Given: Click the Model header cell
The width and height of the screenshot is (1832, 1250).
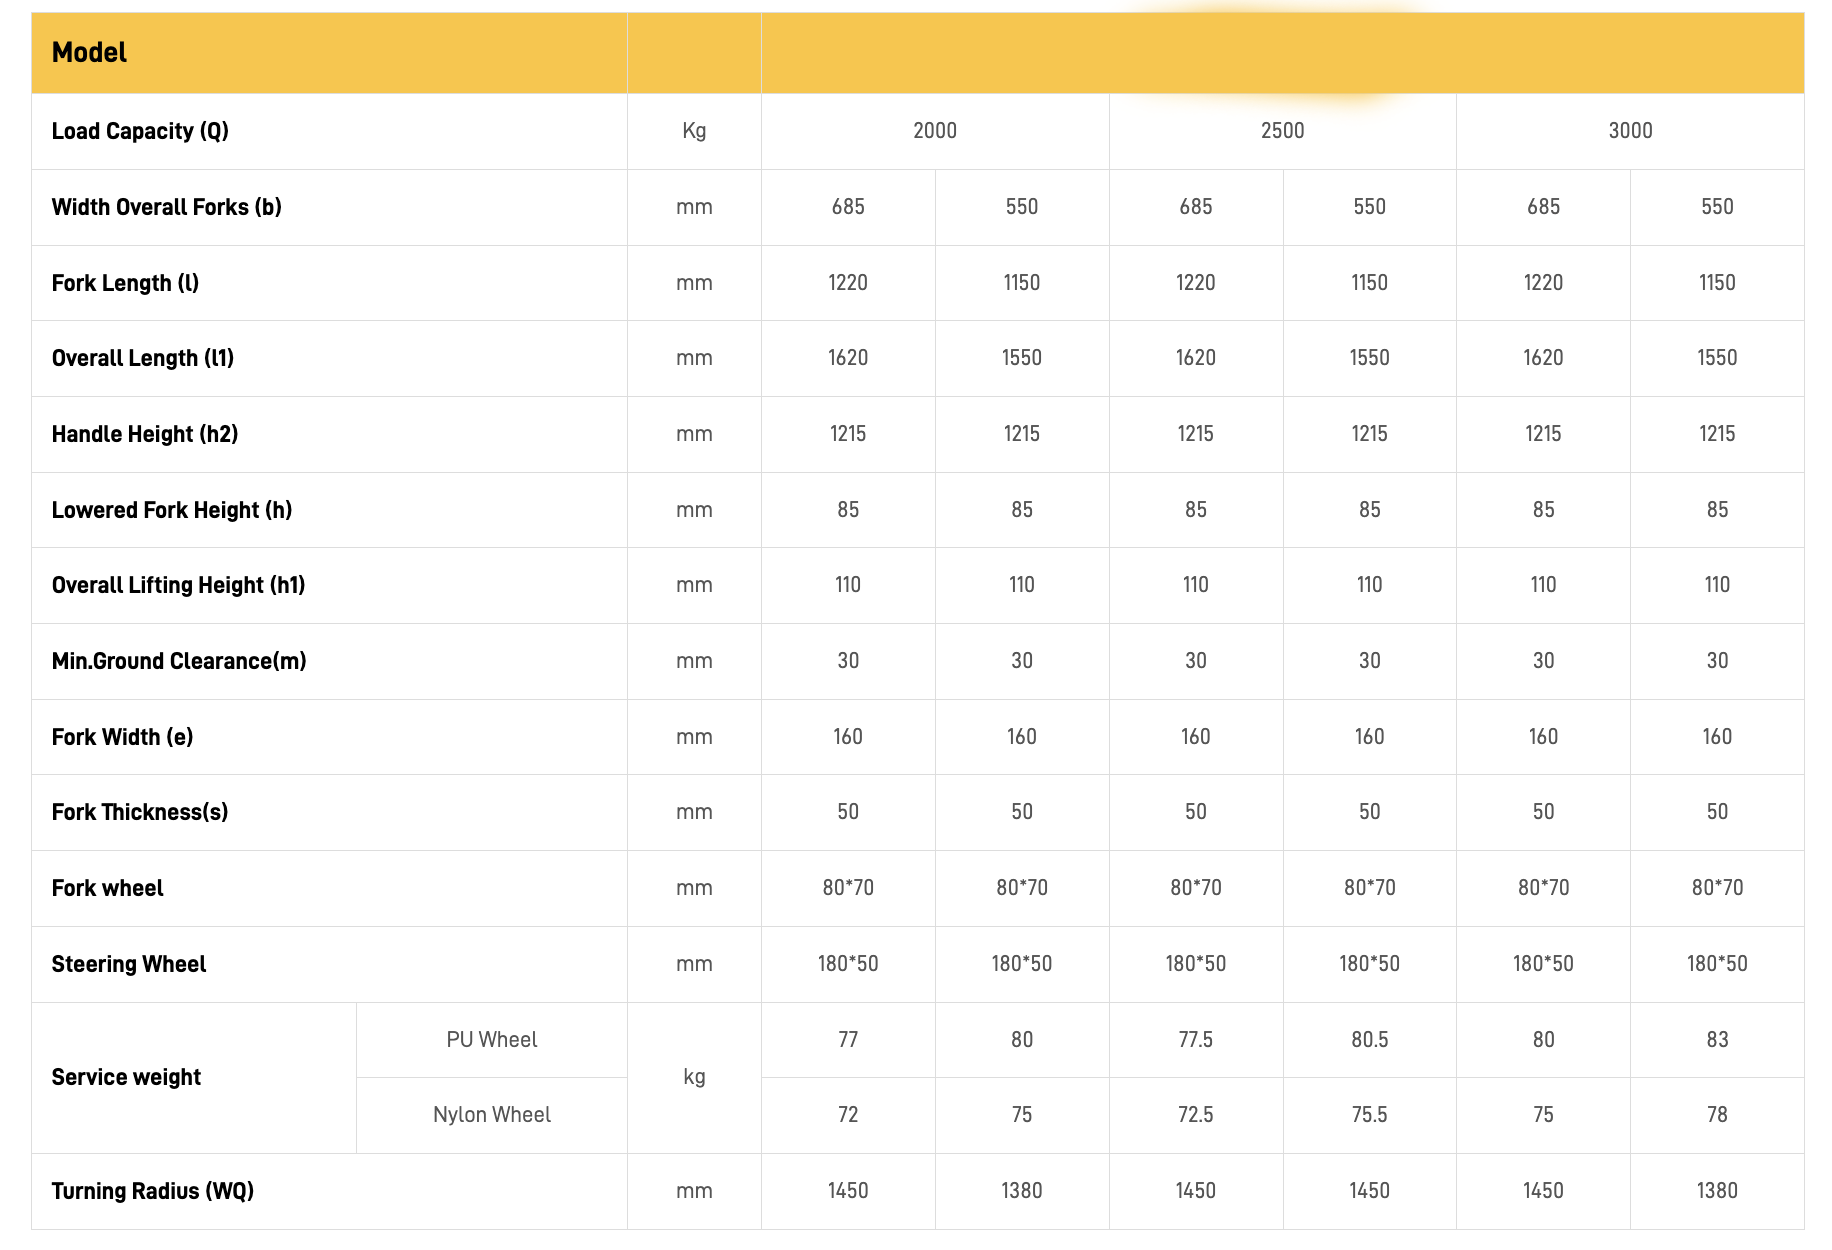Looking at the screenshot, I should click(x=89, y=53).
